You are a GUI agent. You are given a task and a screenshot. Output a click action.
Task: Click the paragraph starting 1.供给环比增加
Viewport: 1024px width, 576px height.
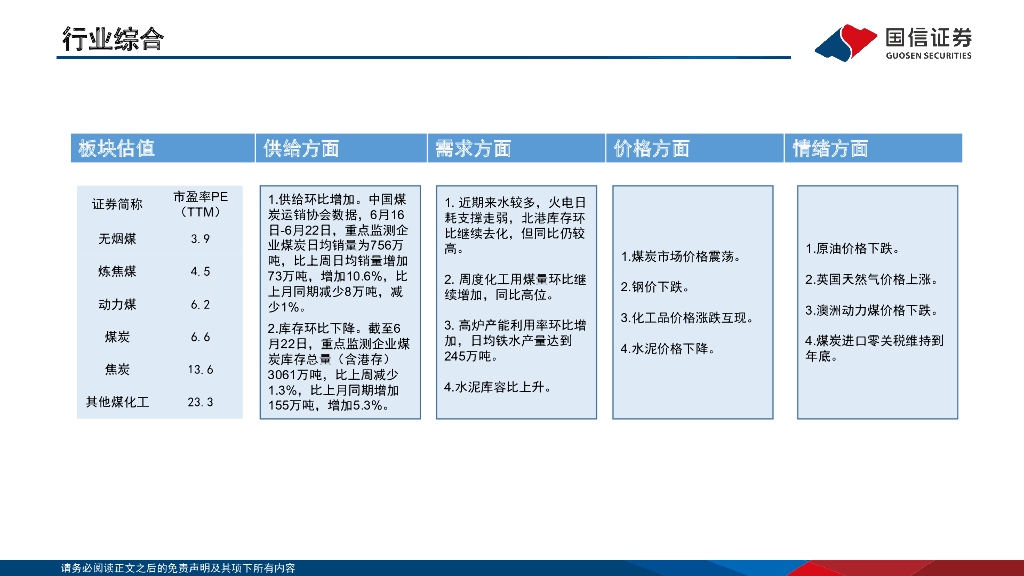(338, 253)
